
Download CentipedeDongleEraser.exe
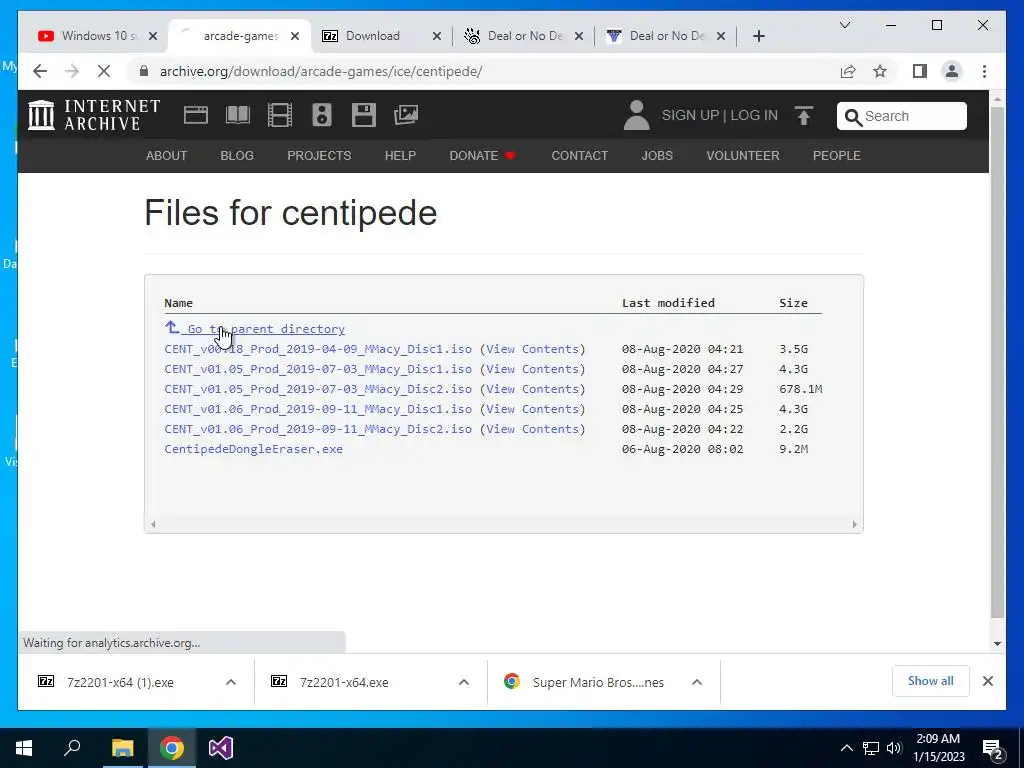click(253, 449)
